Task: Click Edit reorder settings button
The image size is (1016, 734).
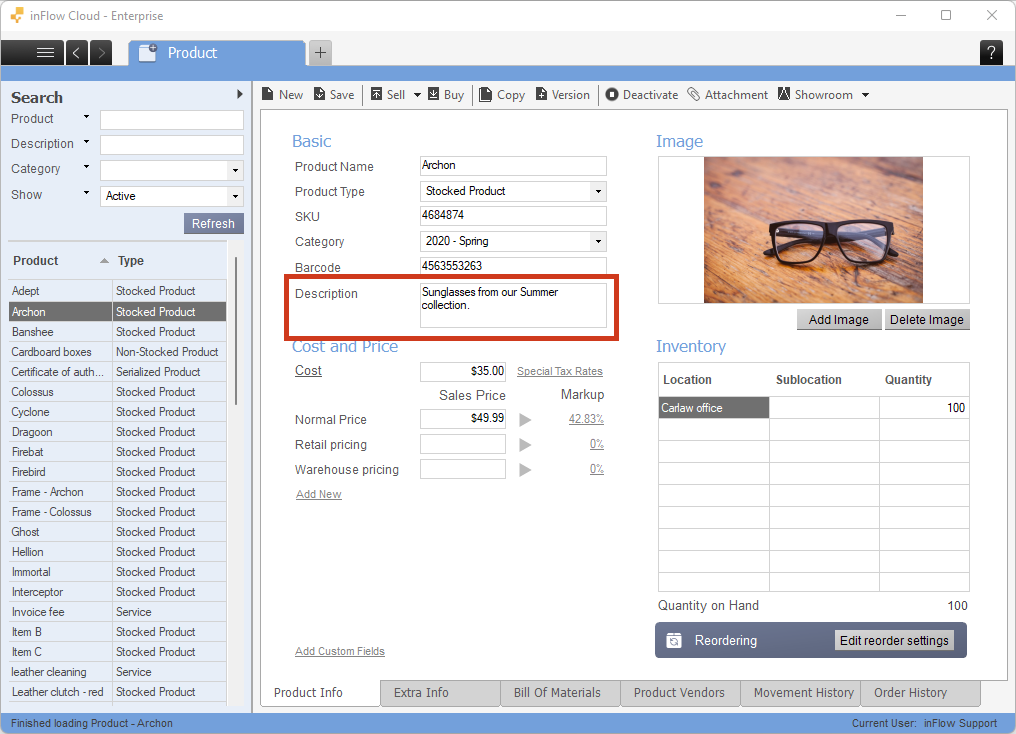Action: tap(894, 641)
